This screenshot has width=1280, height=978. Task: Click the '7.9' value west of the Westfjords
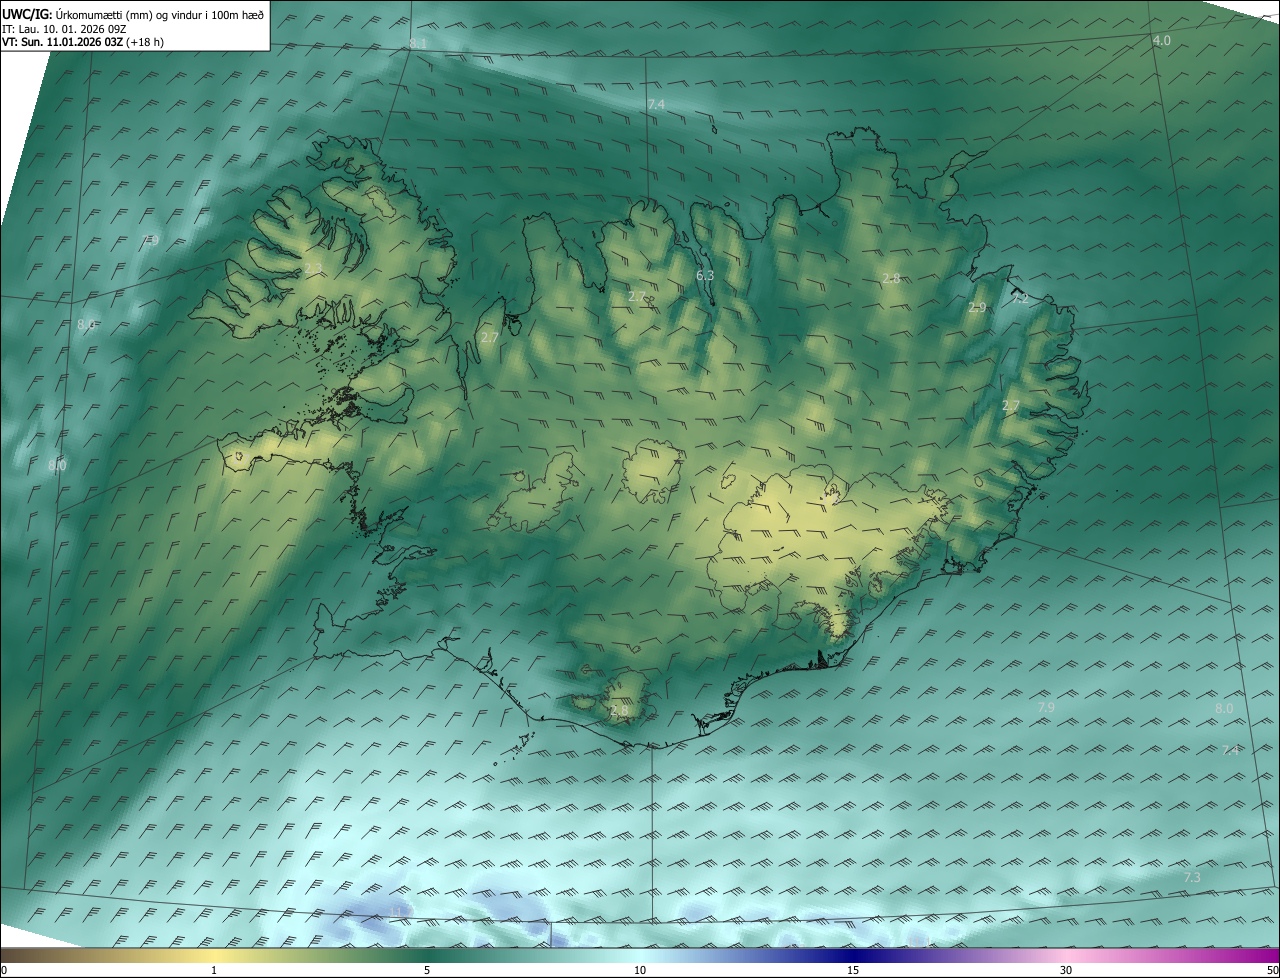pos(150,240)
